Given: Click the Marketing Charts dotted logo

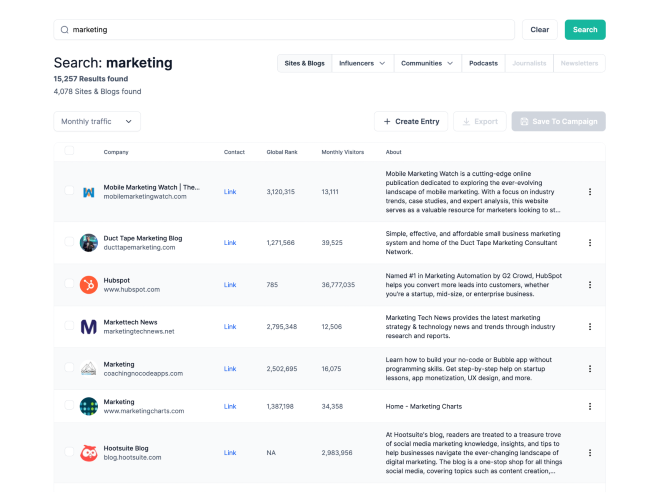Looking at the screenshot, I should [x=88, y=406].
